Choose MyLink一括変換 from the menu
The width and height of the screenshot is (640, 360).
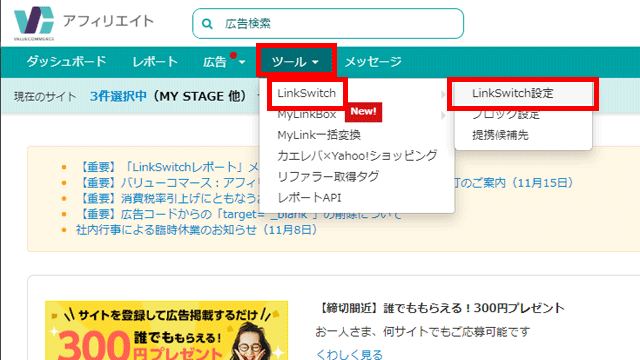click(319, 135)
